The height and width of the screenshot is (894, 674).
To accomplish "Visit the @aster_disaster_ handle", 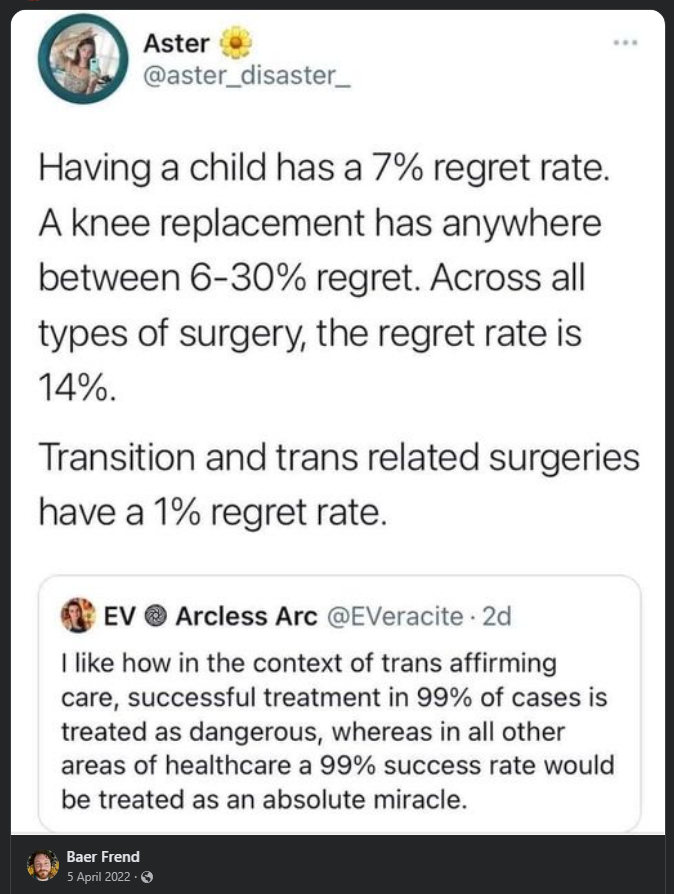I will tap(246, 76).
